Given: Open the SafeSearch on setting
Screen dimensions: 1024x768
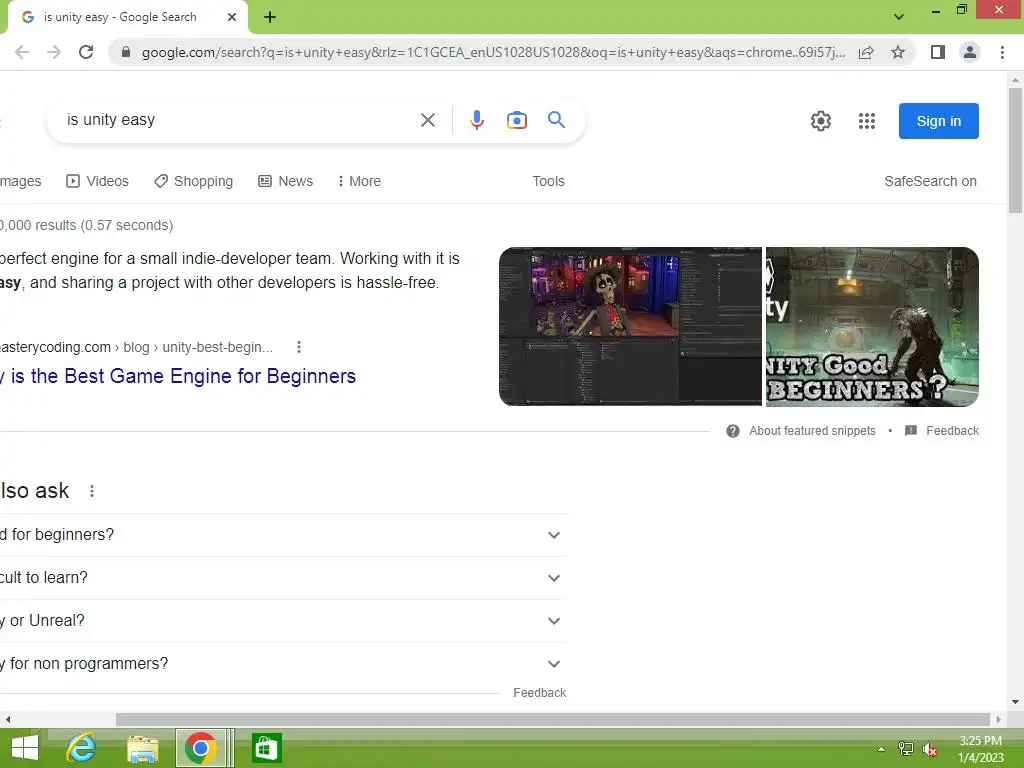Looking at the screenshot, I should click(x=931, y=181).
